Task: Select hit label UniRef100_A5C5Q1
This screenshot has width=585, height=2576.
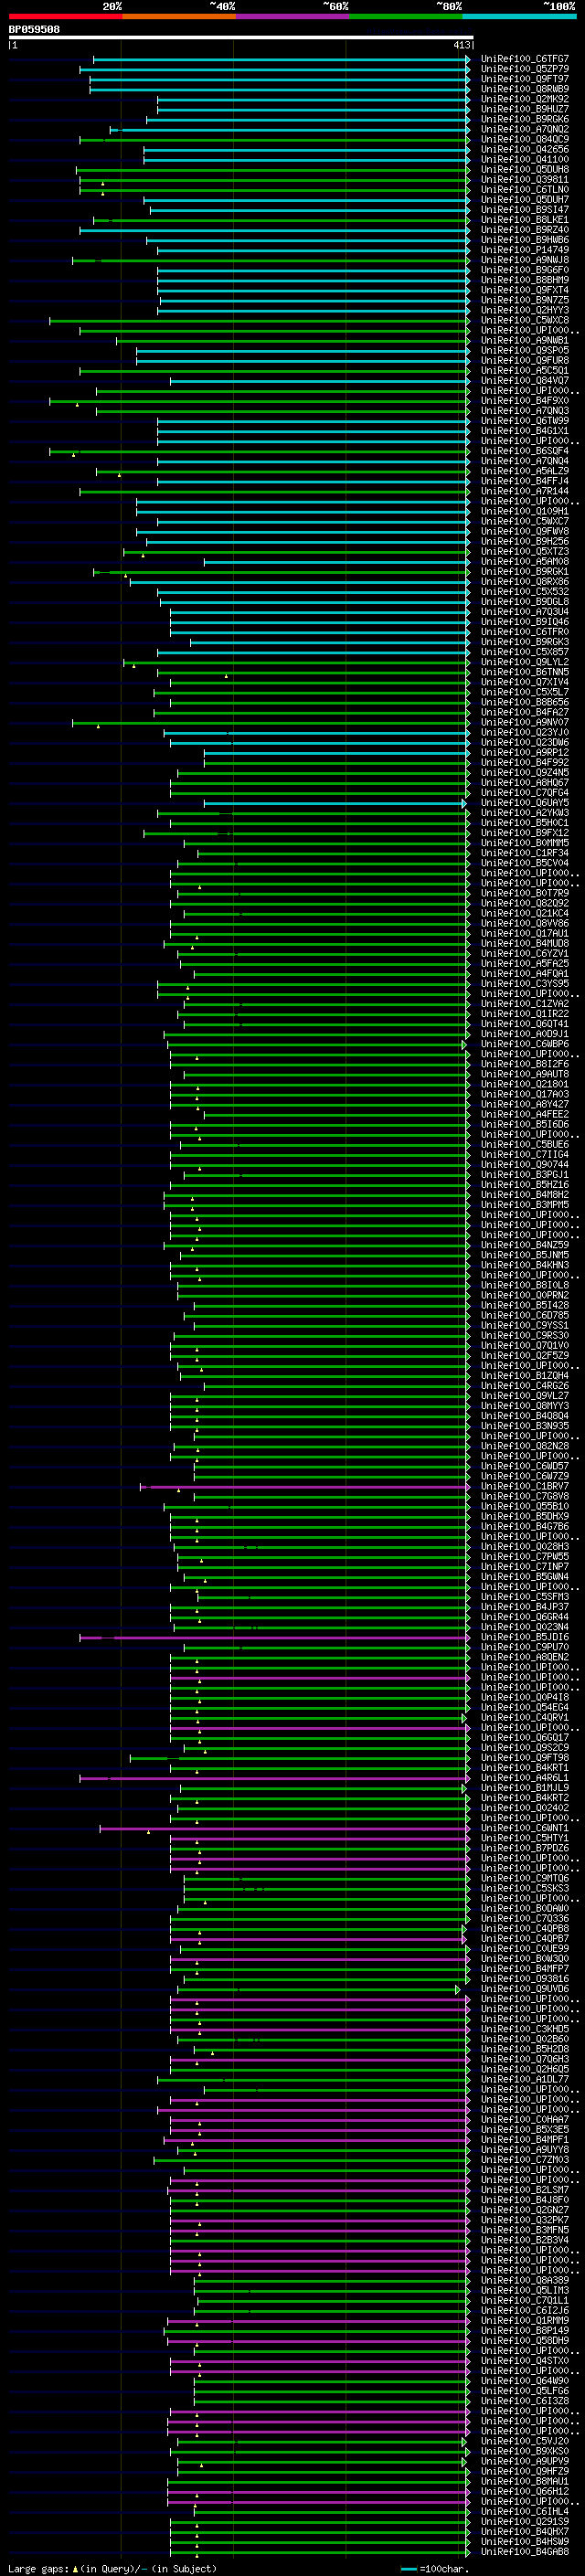Action: (524, 370)
